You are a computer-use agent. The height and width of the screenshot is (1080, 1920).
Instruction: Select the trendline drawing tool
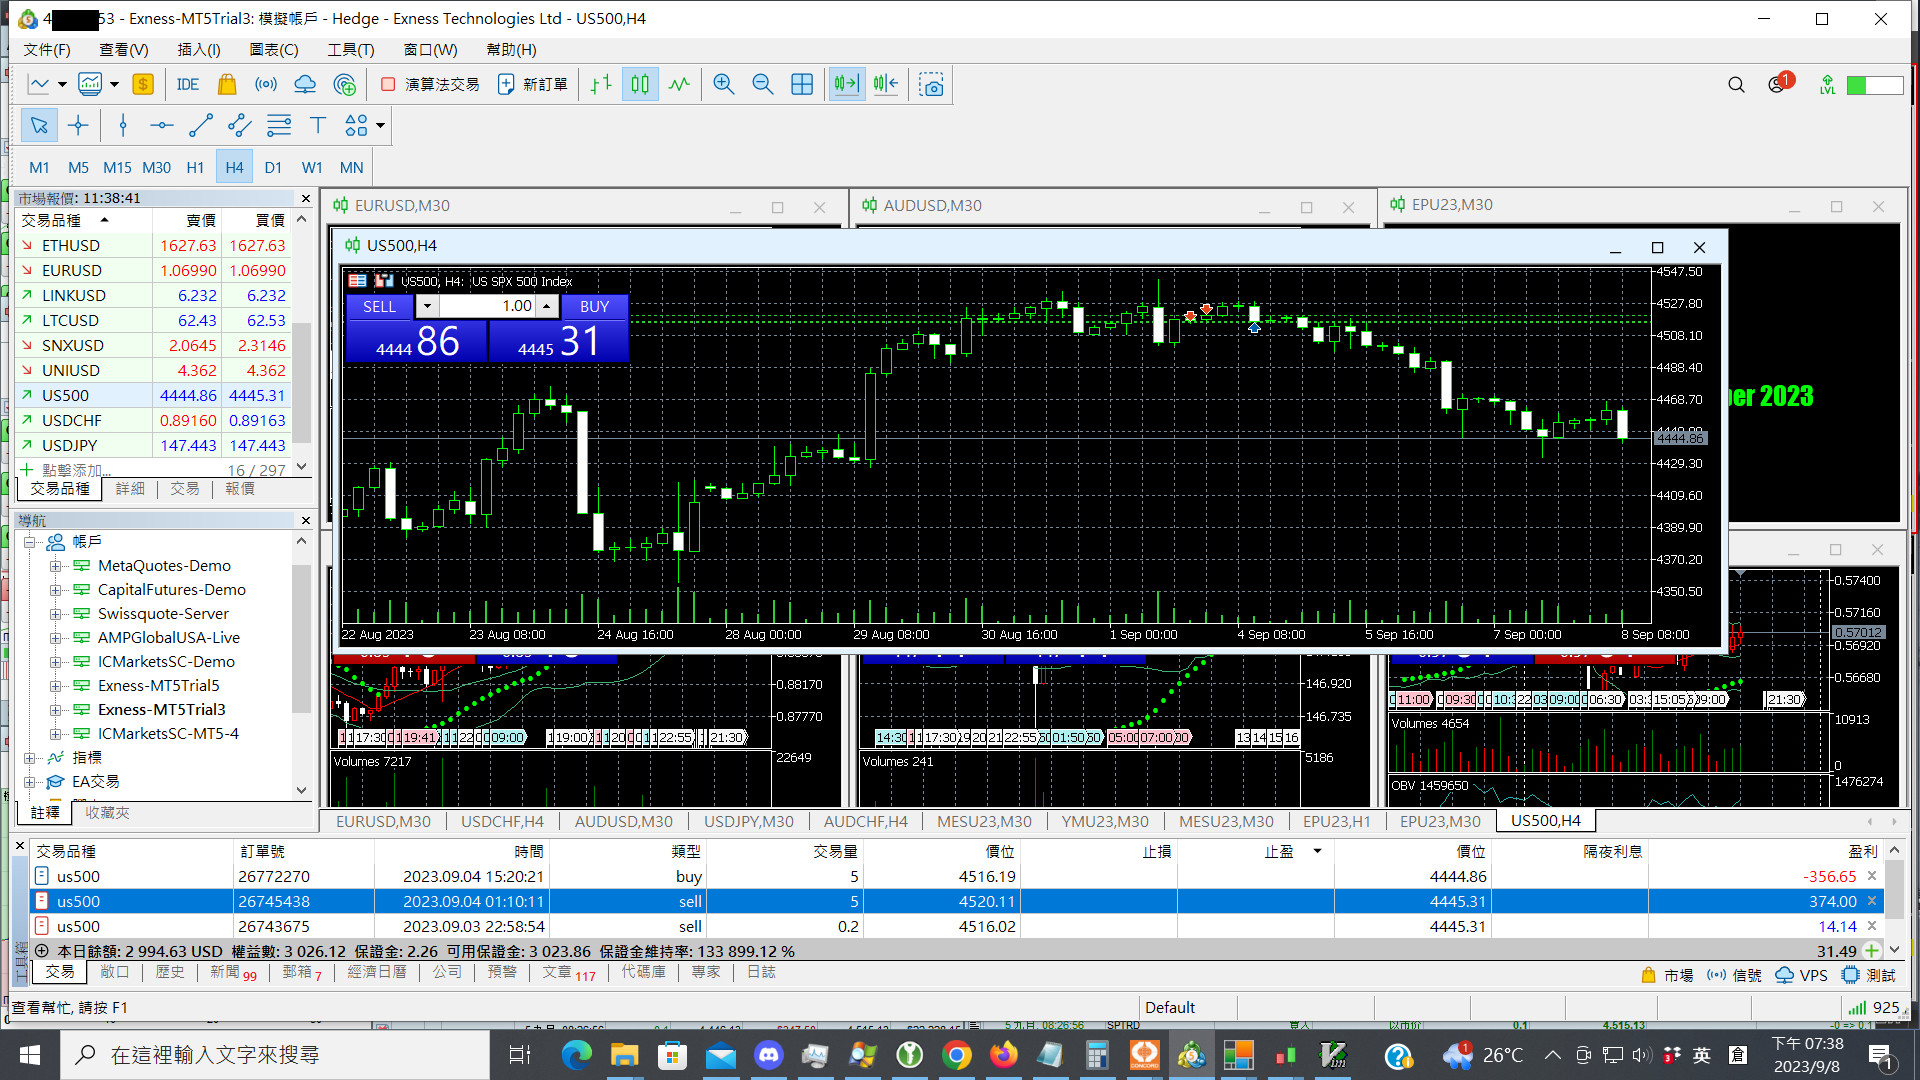click(x=201, y=125)
